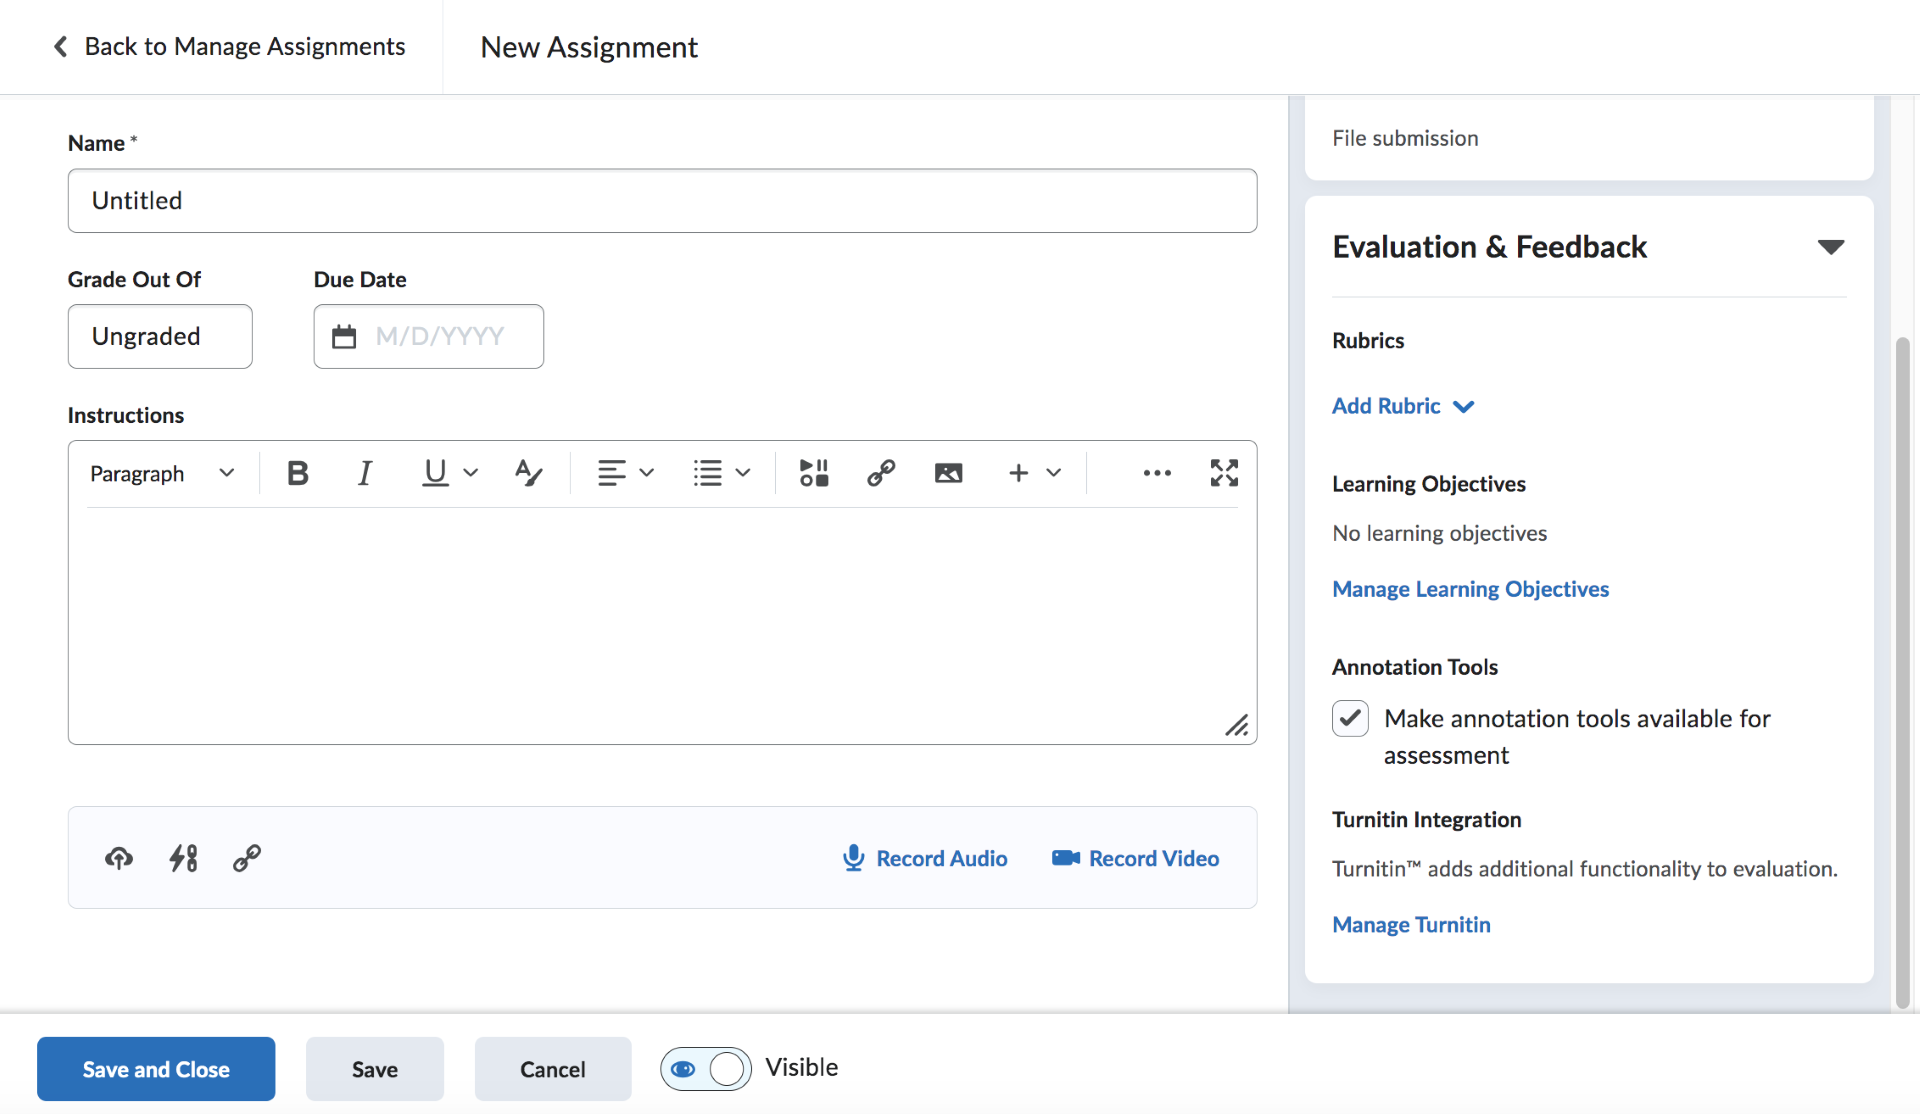Click the right panel vertical scrollbar
The height and width of the screenshot is (1114, 1920).
point(1902,670)
